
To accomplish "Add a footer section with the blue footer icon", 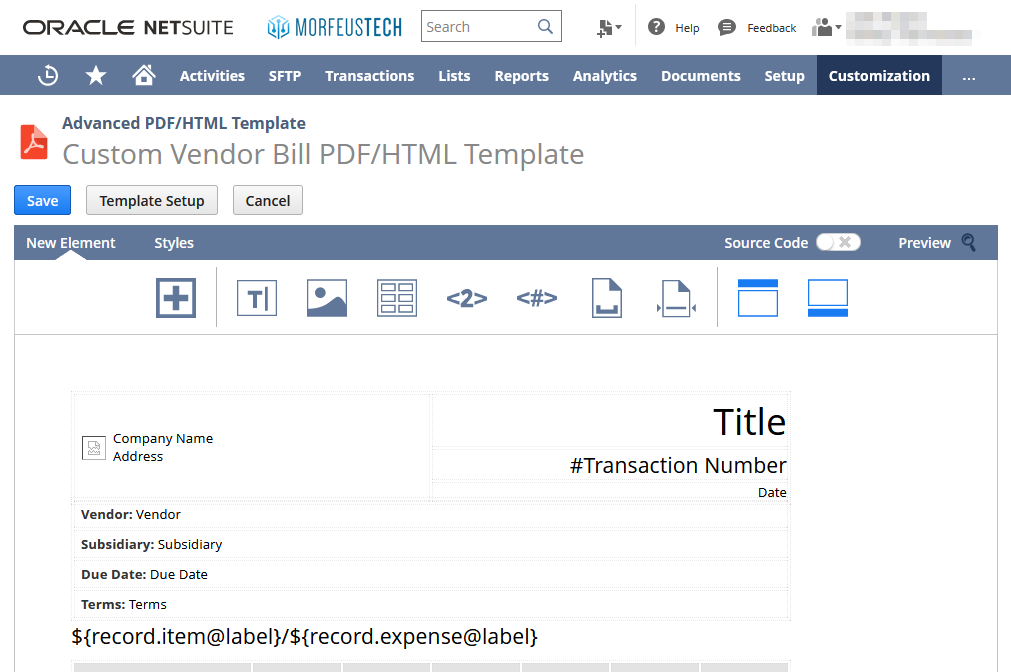I will (x=827, y=297).
